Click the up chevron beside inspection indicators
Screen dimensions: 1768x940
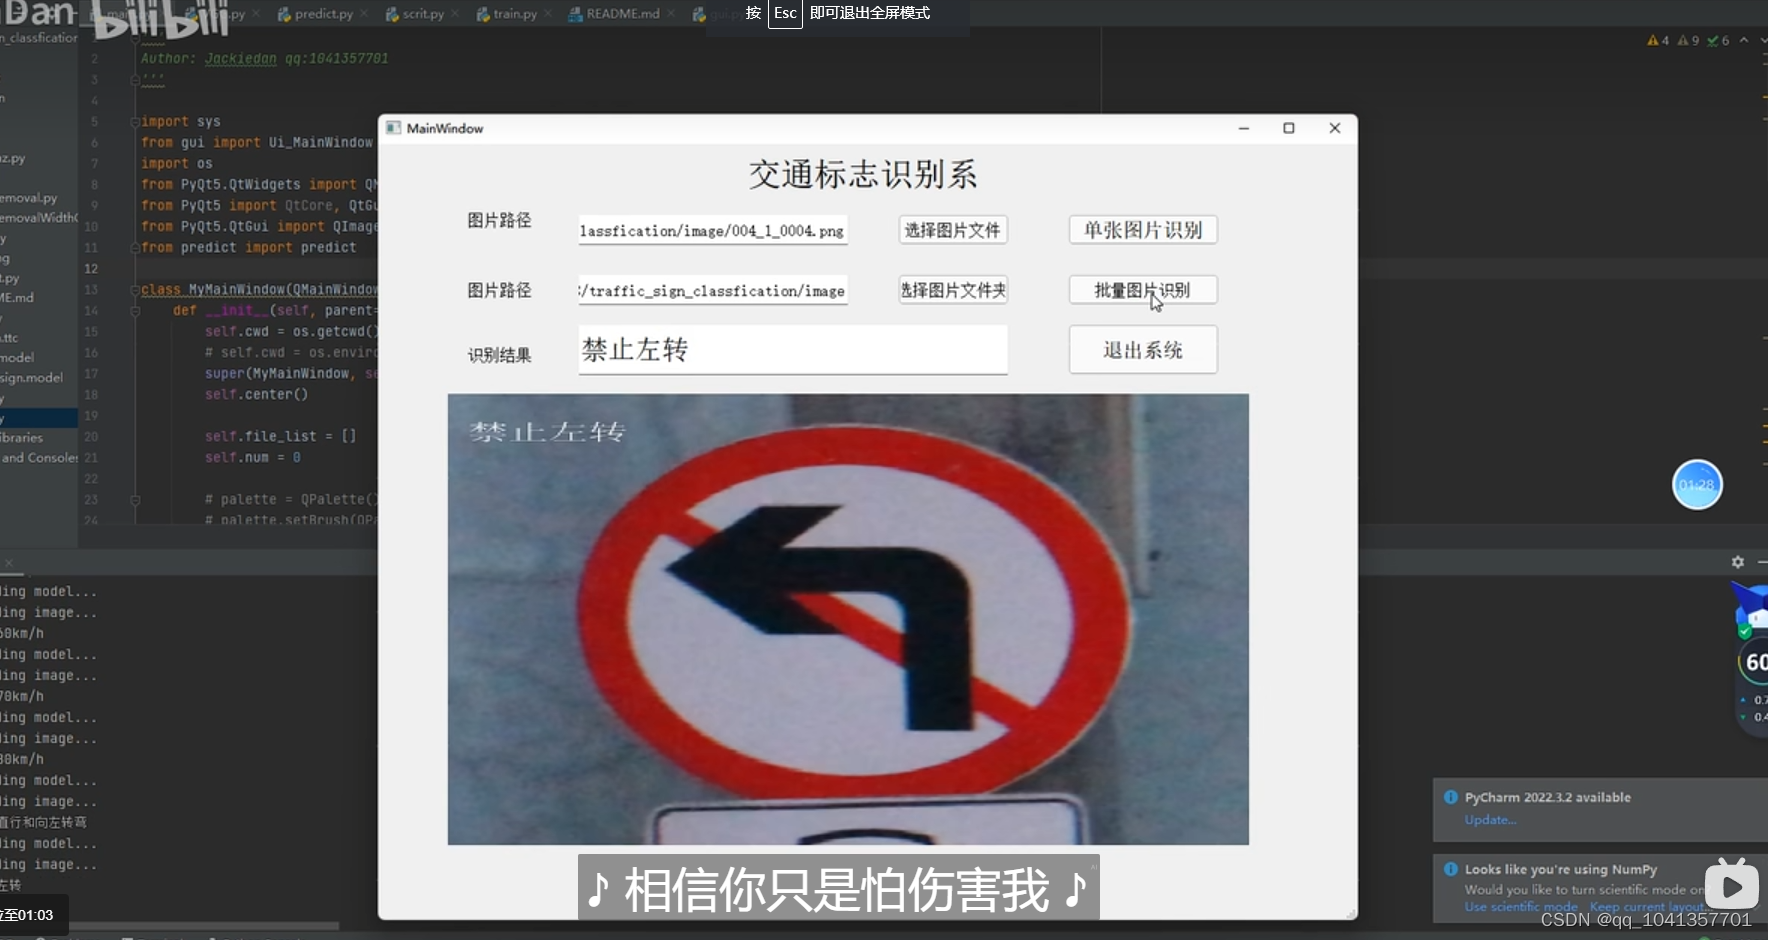click(1744, 41)
